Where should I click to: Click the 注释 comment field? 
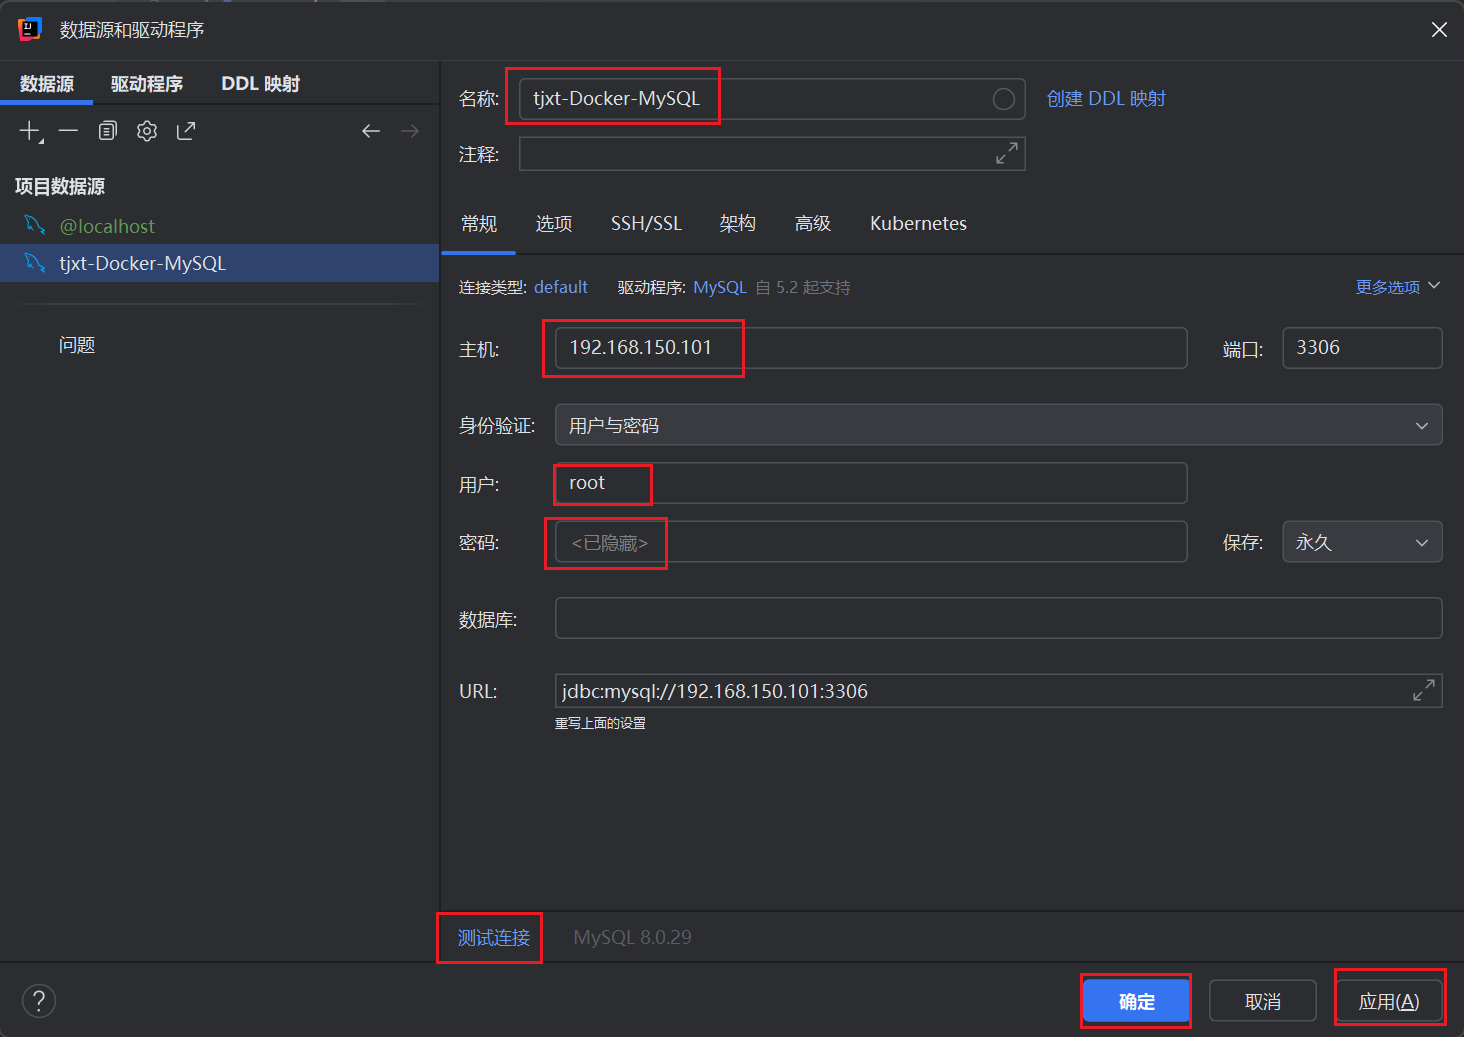pos(772,154)
